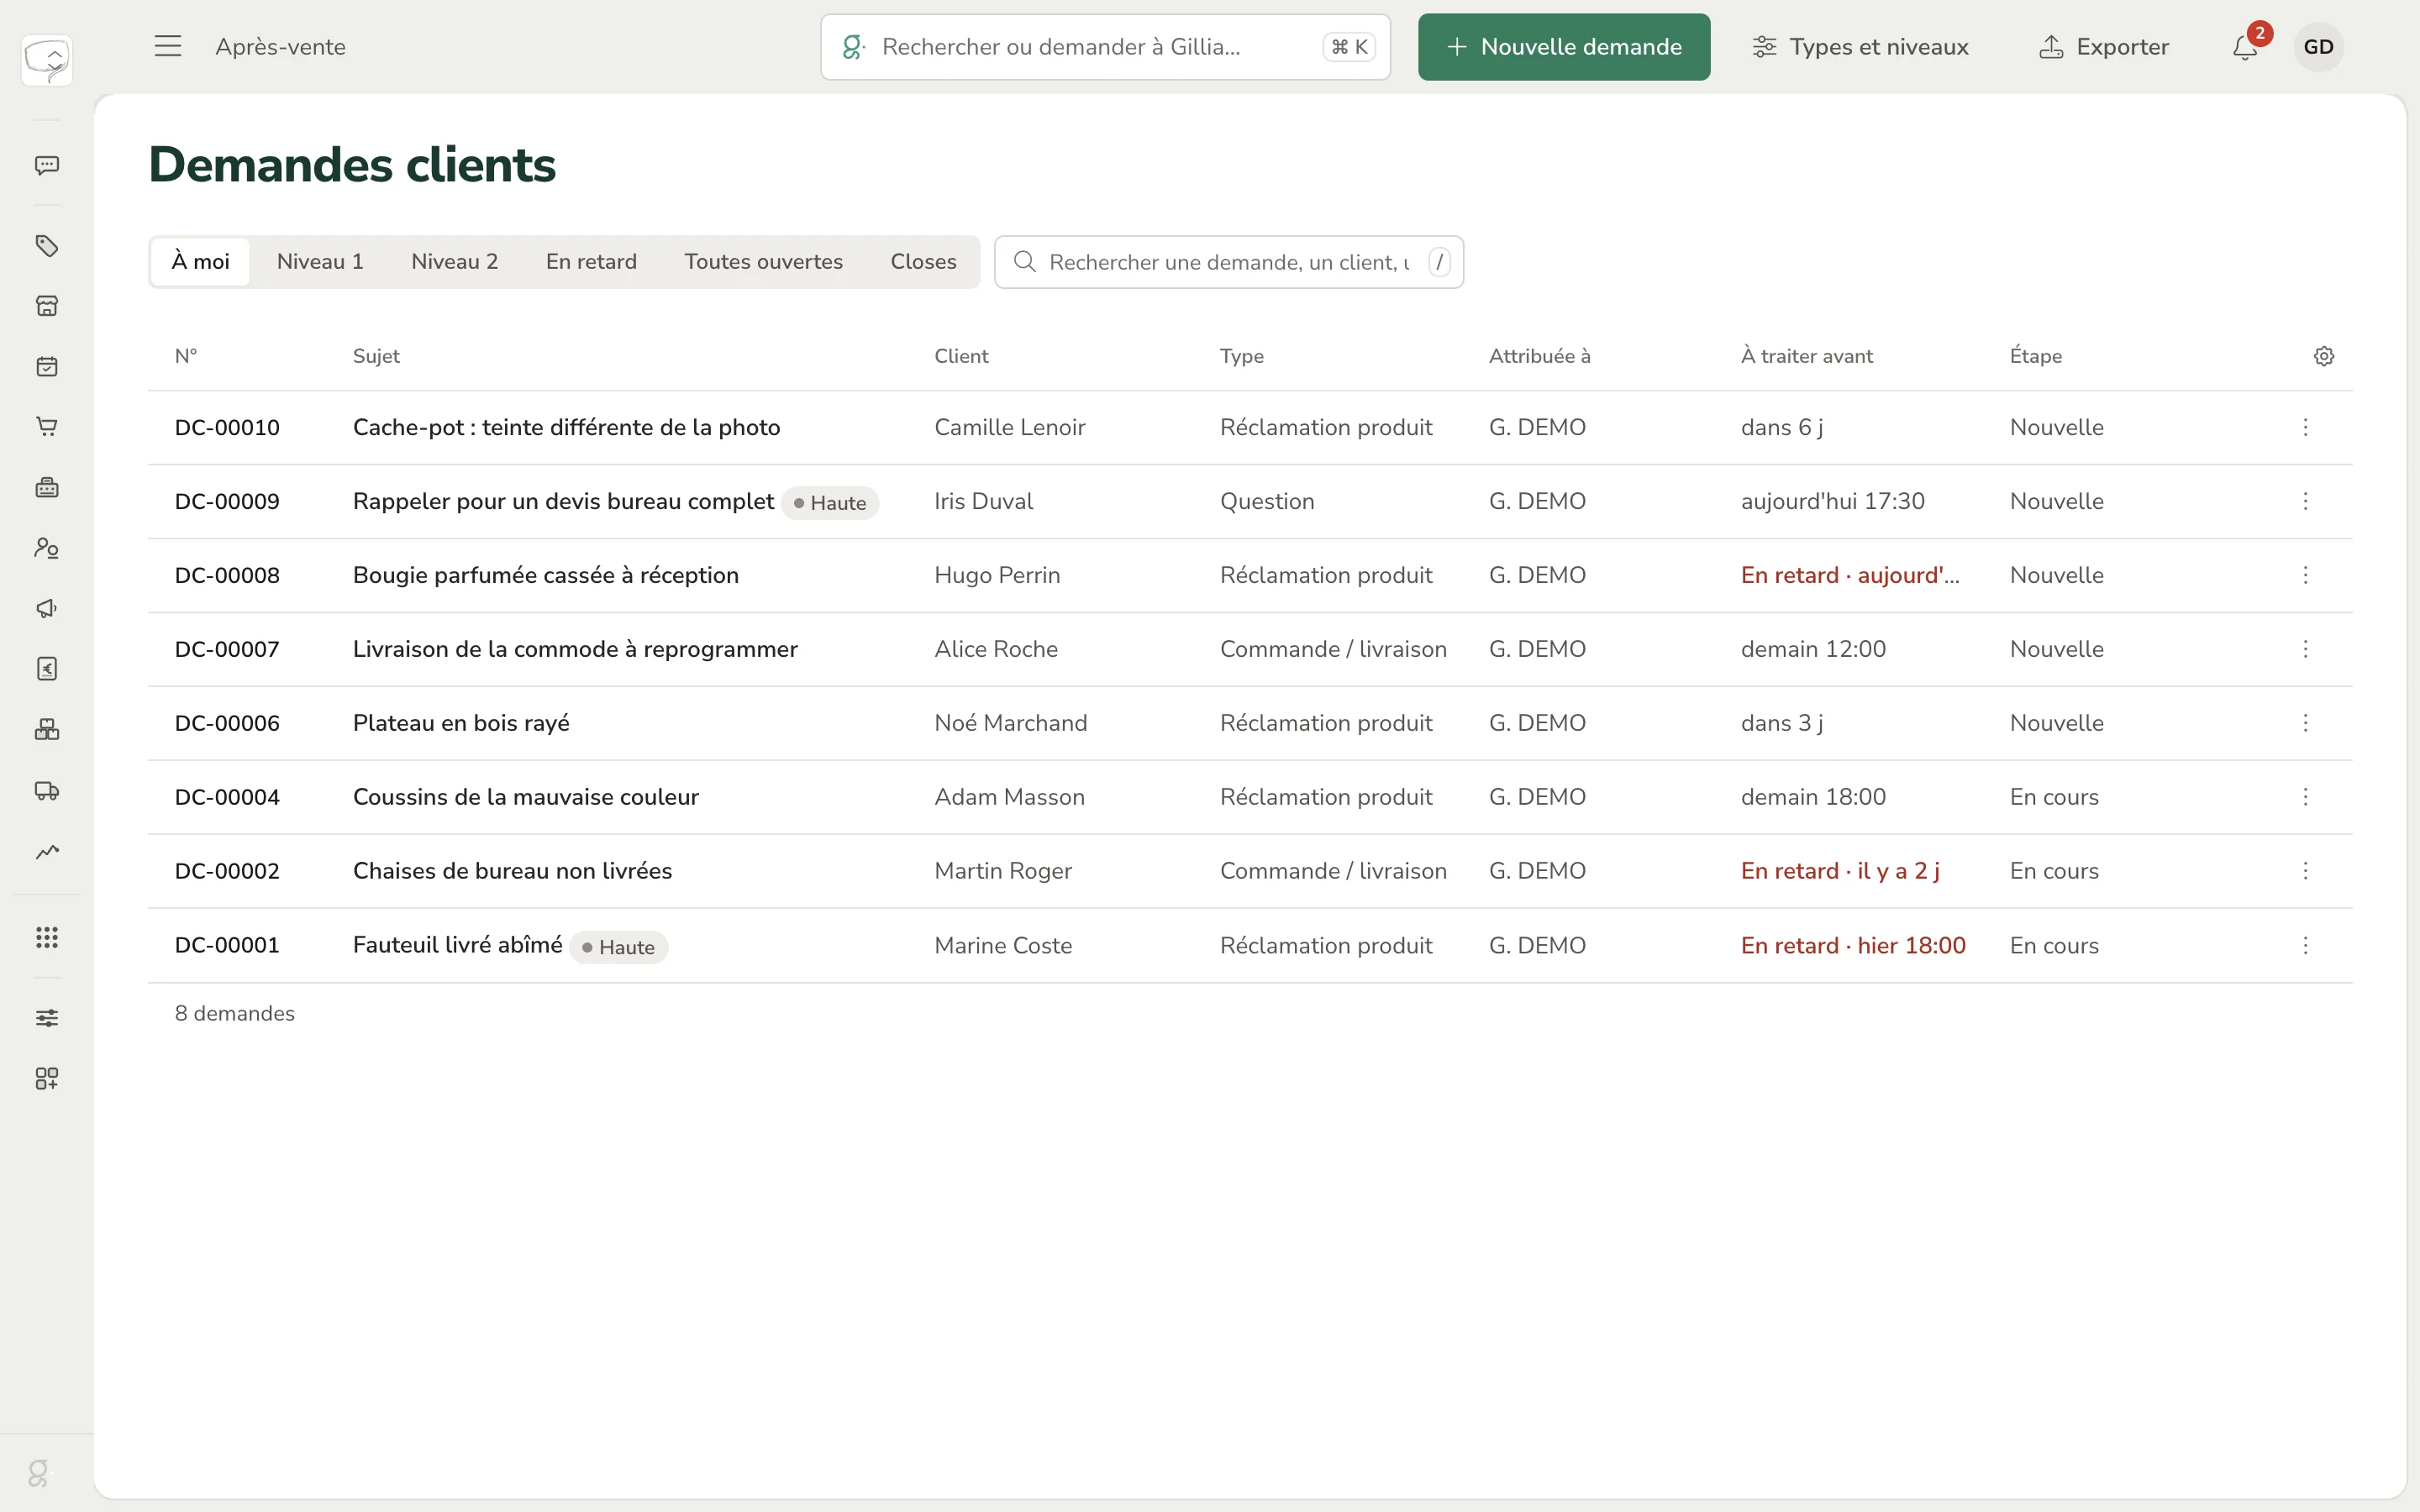The width and height of the screenshot is (2420, 1512).
Task: Sort by the À traiter avant column header
Action: pos(1806,356)
